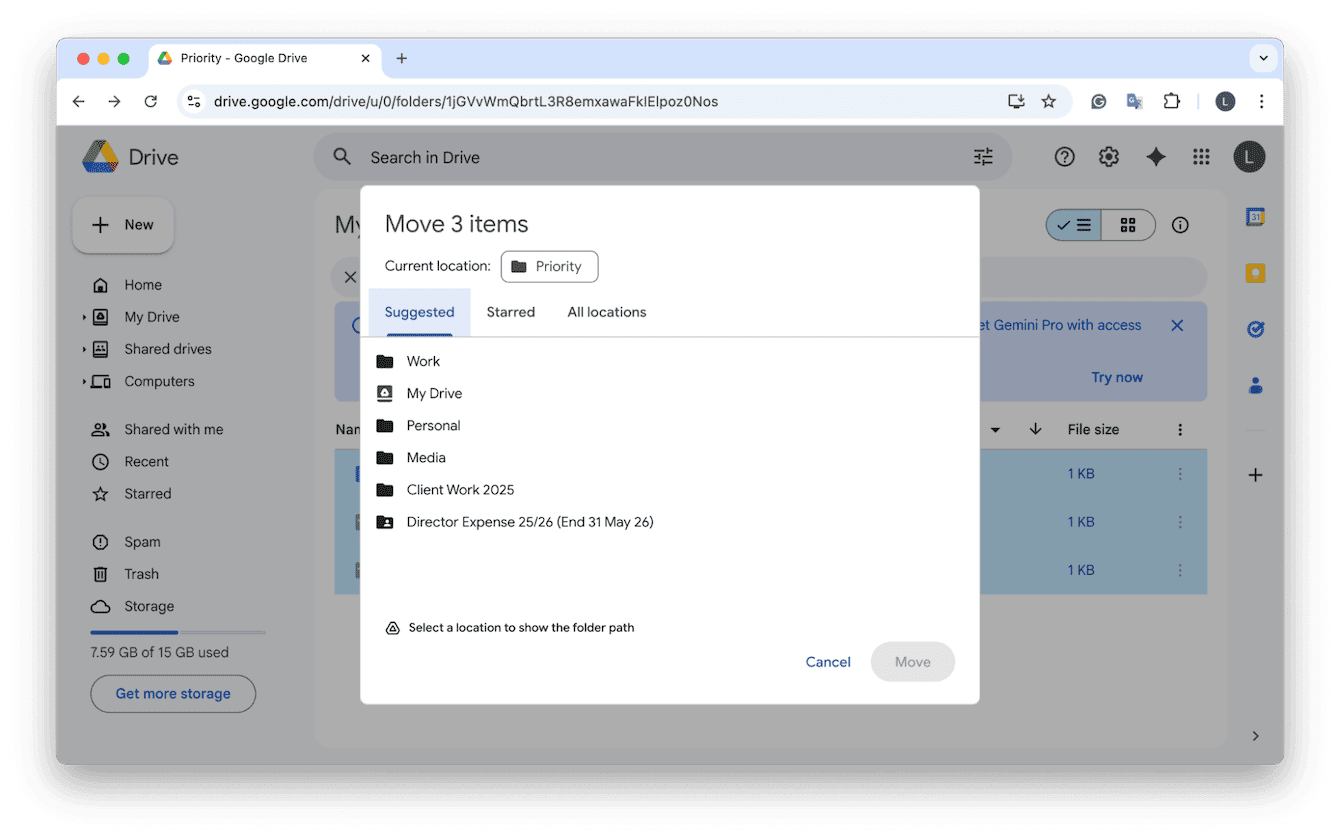Image resolution: width=1340 pixels, height=839 pixels.
Task: Open advanced search options in the search bar
Action: tap(982, 156)
